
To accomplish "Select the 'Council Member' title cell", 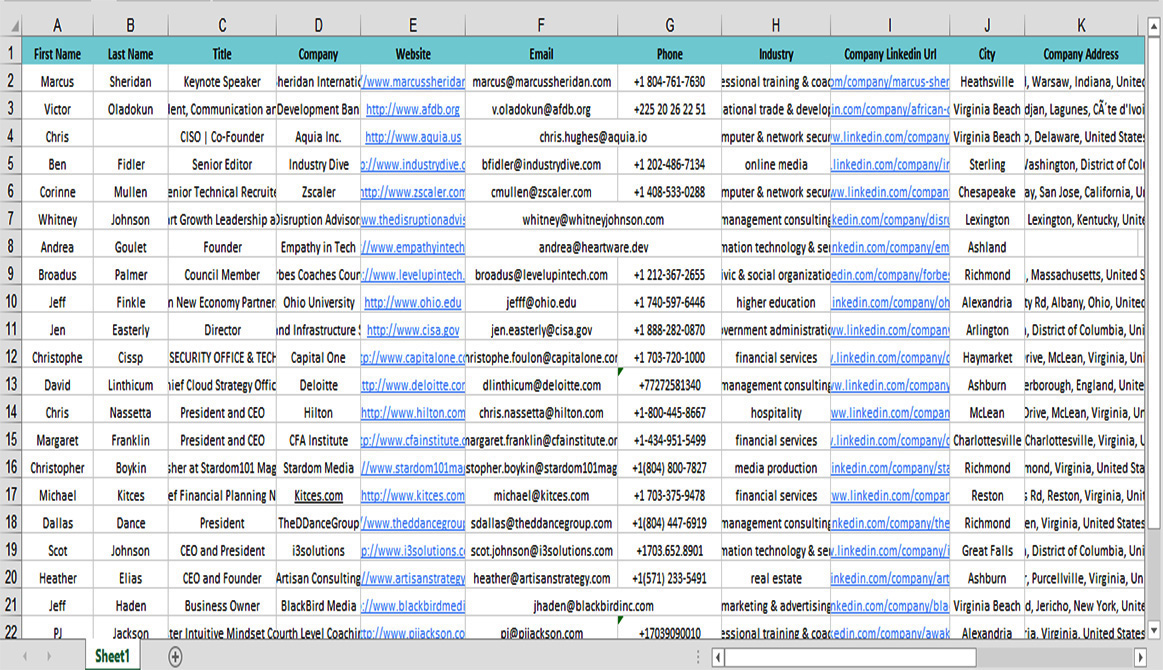I will point(222,275).
